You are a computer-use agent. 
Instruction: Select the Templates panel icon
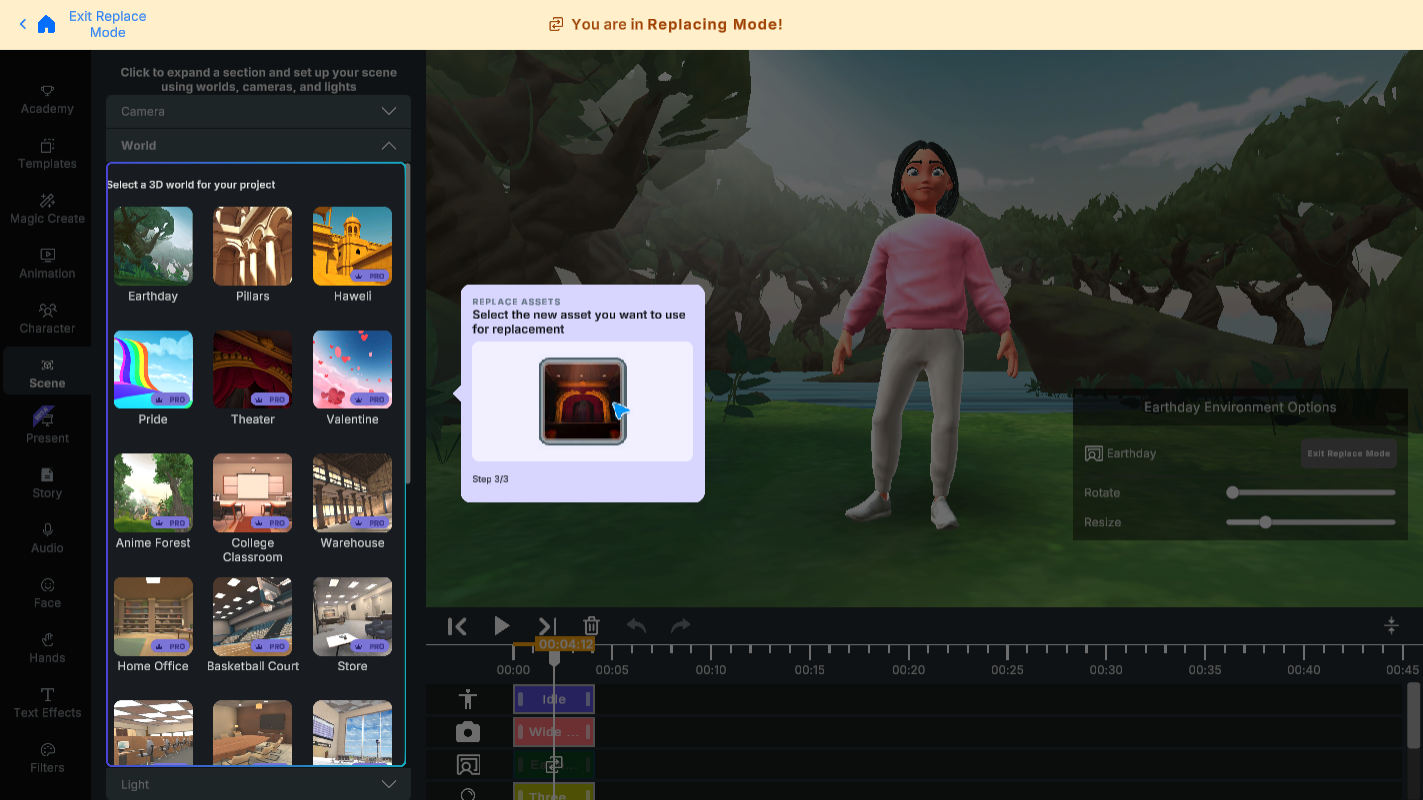point(46,153)
